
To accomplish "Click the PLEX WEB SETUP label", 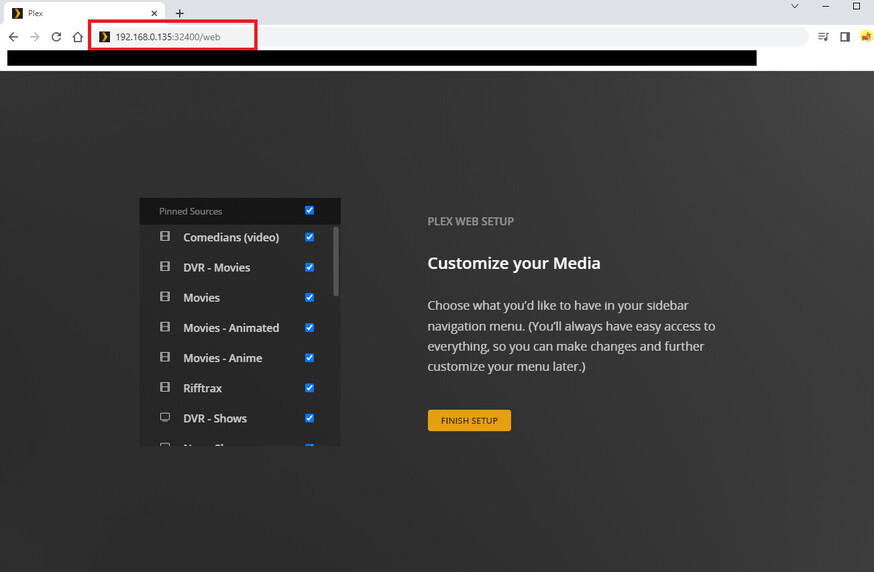I will (x=470, y=221).
